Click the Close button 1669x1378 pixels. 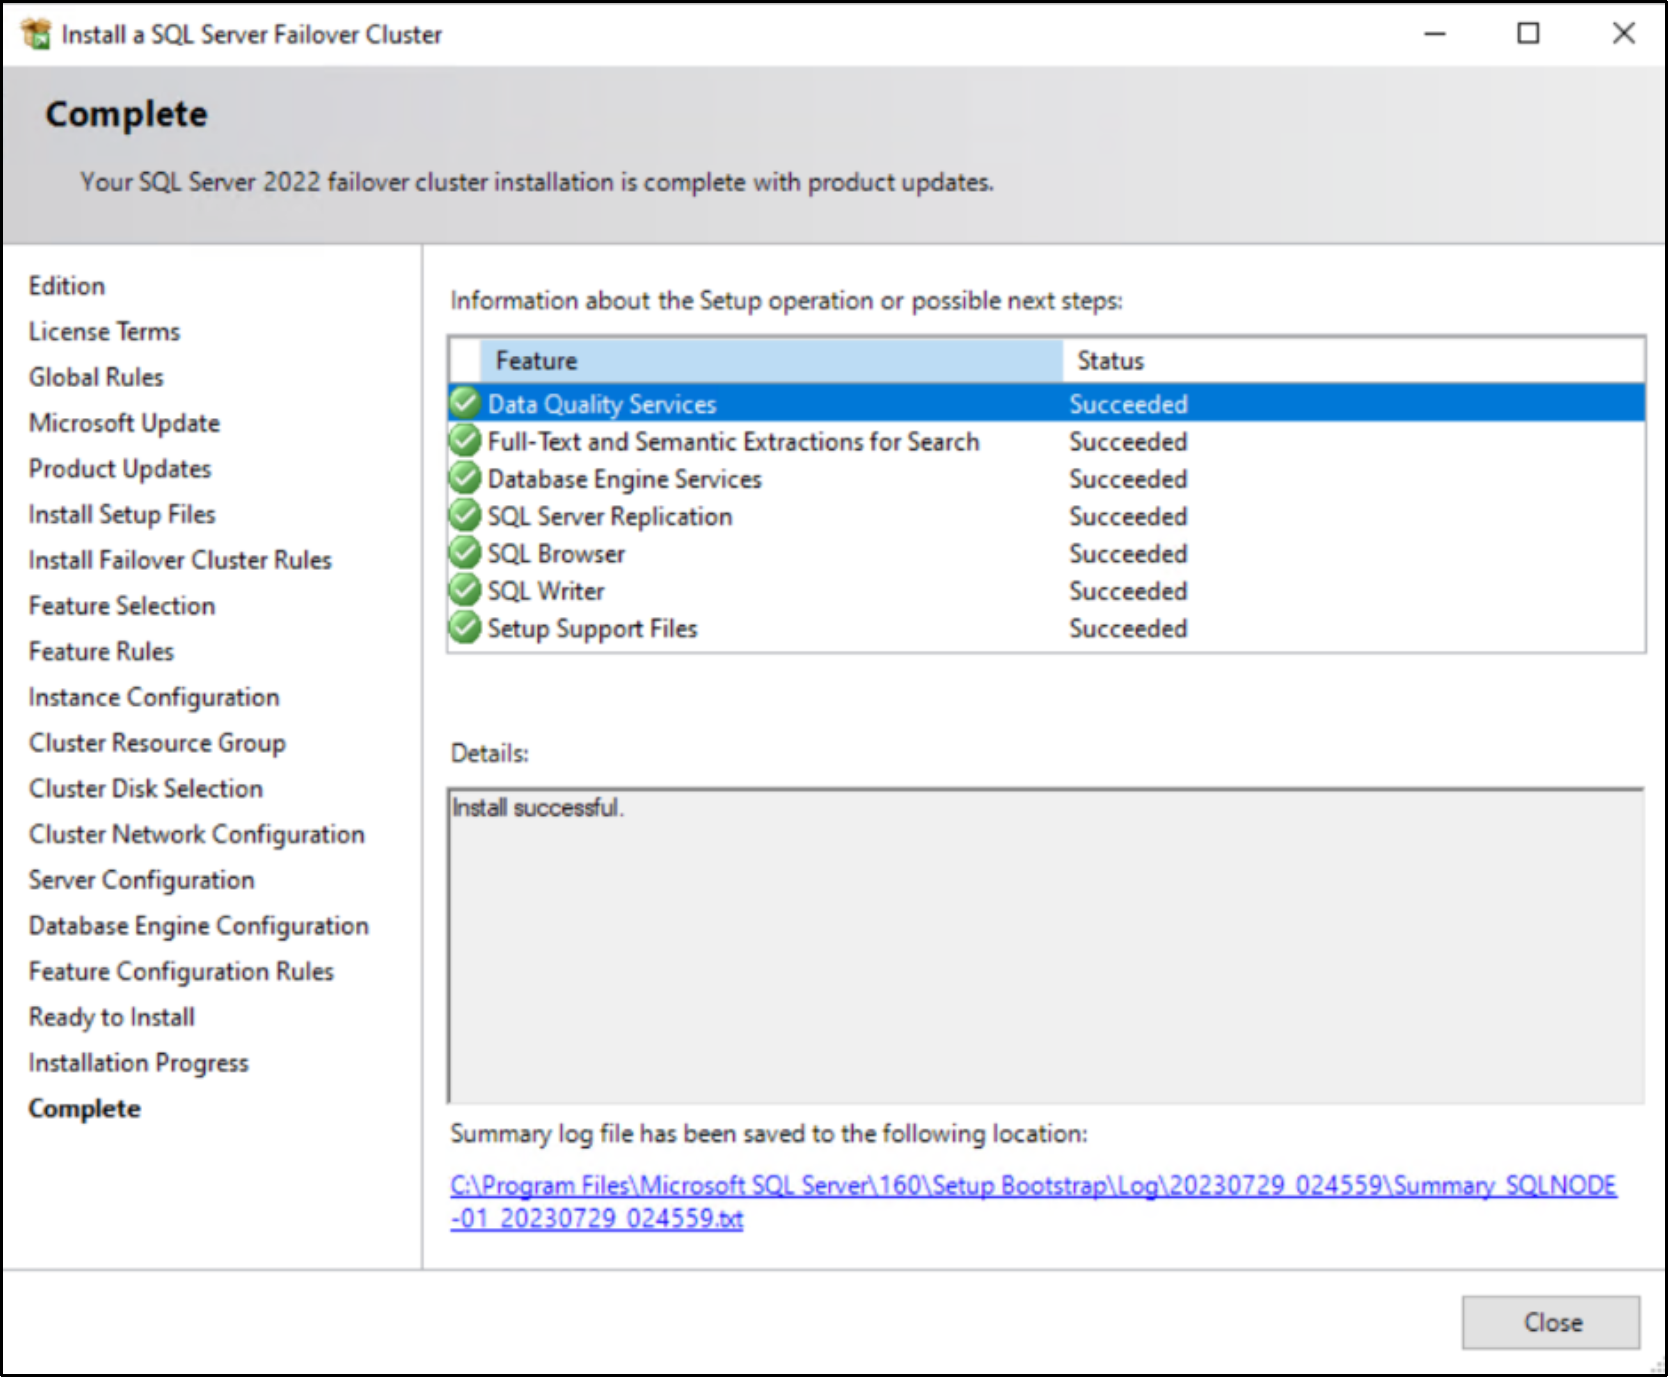click(x=1551, y=1322)
